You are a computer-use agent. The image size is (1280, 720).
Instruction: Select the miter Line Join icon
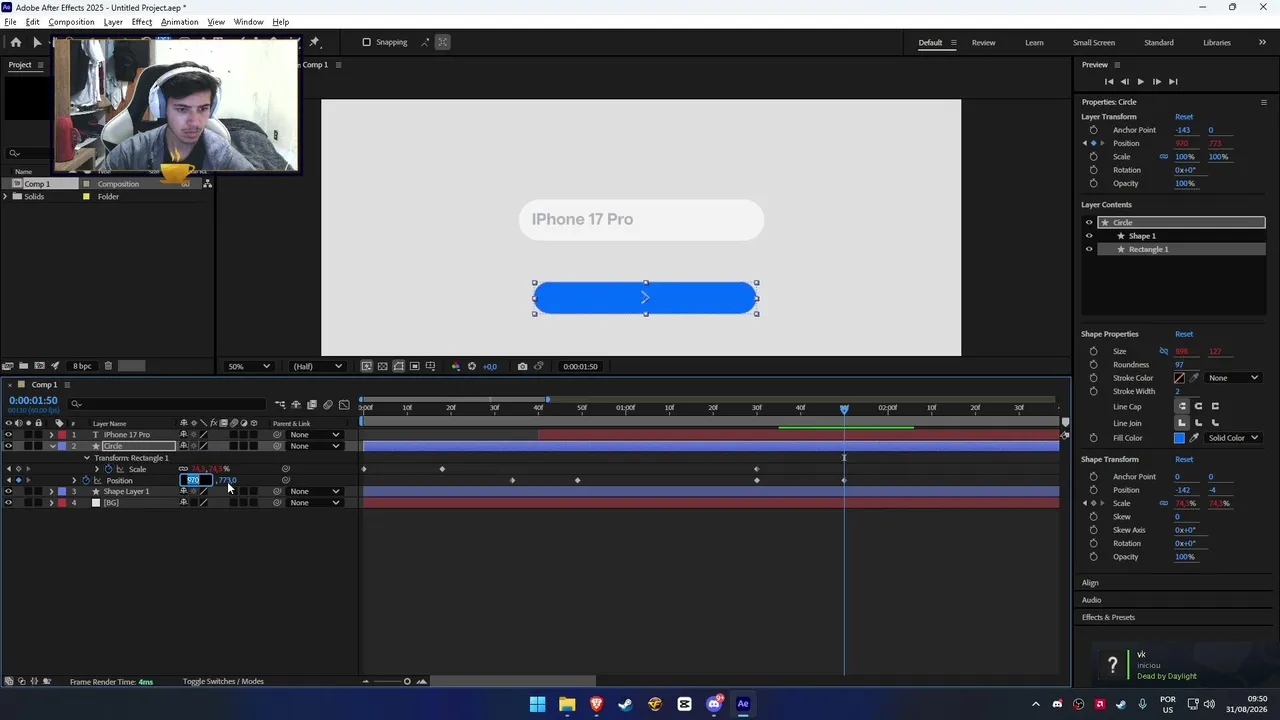[x=1183, y=423]
